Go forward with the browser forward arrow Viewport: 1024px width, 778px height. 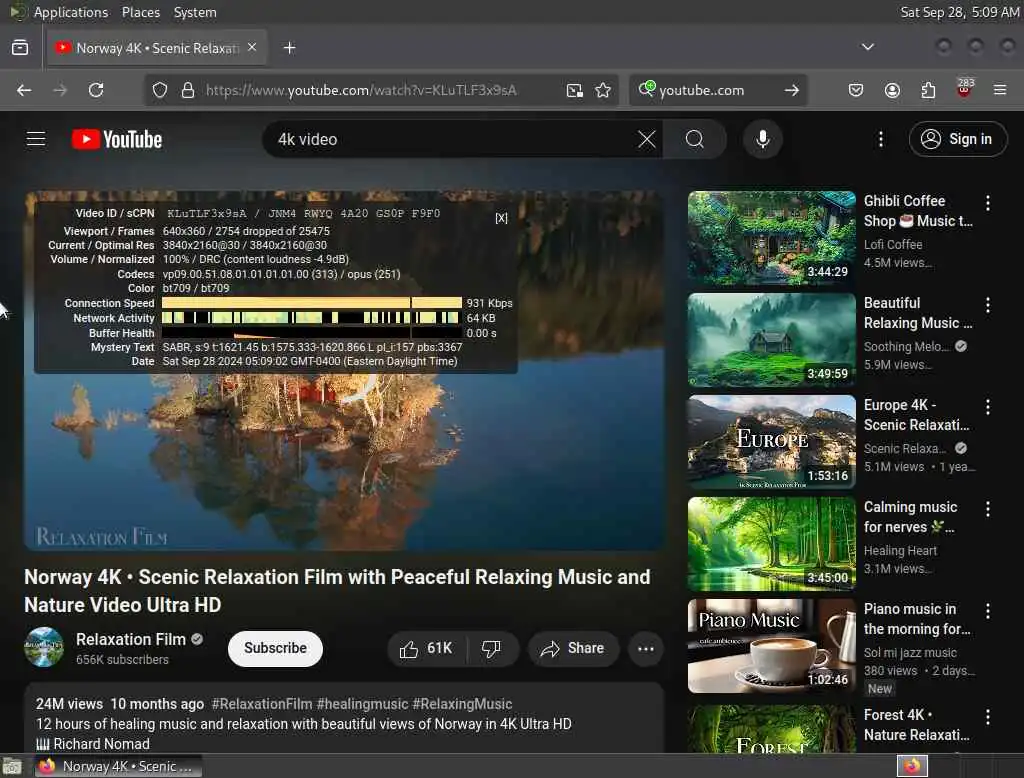tap(60, 90)
